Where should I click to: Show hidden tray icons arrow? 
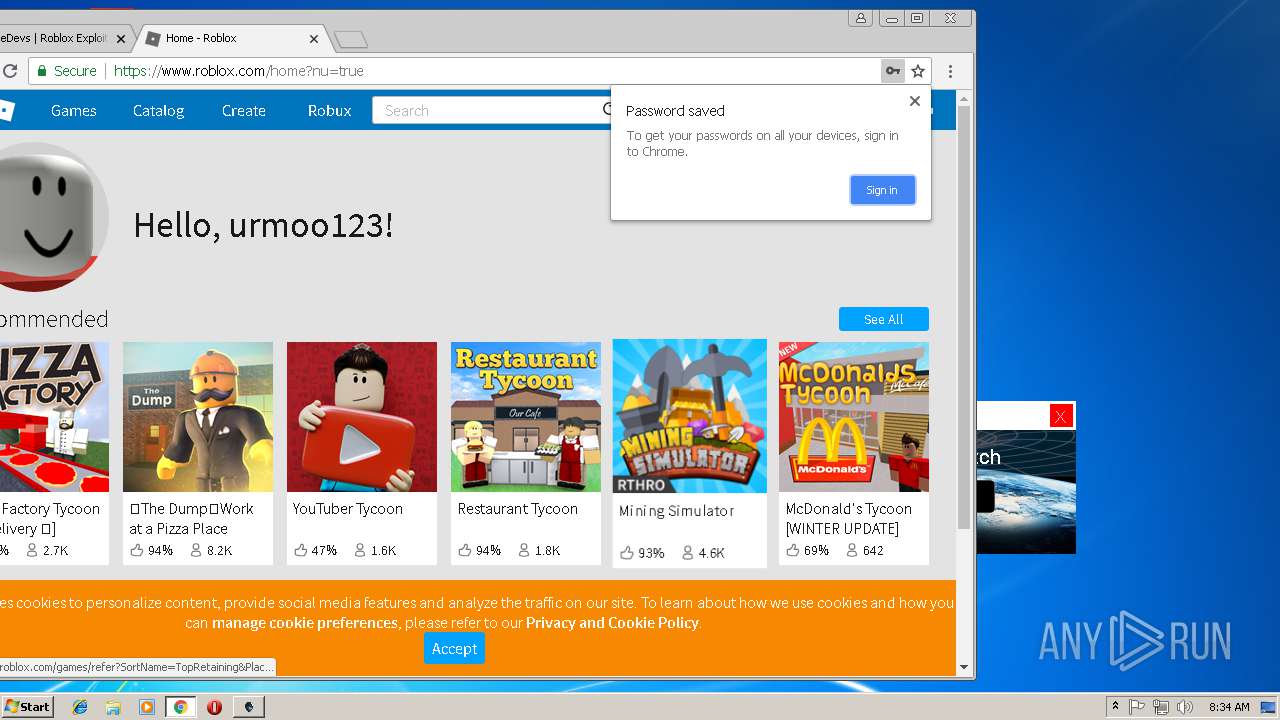(1115, 707)
